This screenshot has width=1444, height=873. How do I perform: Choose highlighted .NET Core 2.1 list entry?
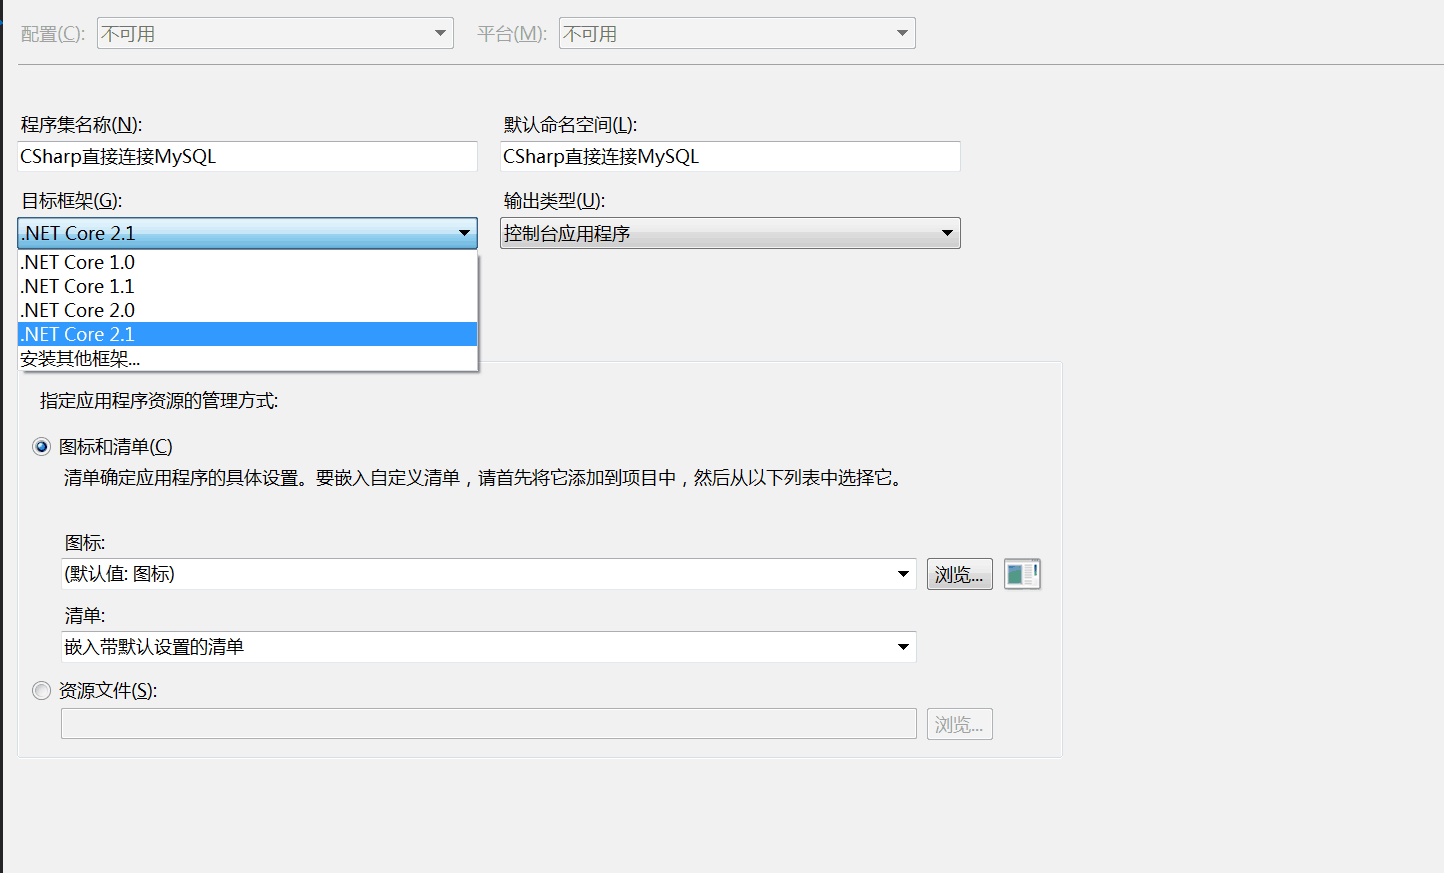click(247, 334)
